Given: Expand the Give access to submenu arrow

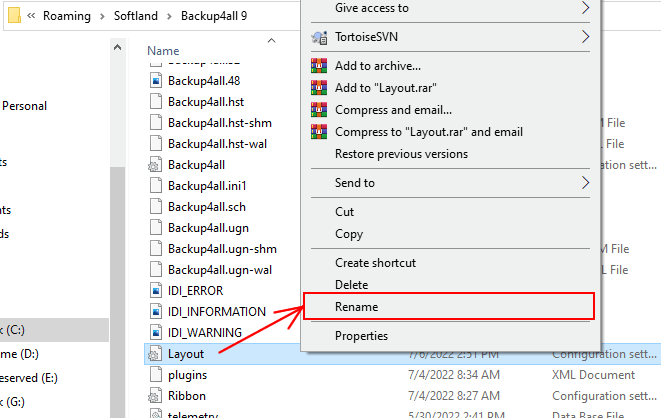Looking at the screenshot, I should coord(586,8).
